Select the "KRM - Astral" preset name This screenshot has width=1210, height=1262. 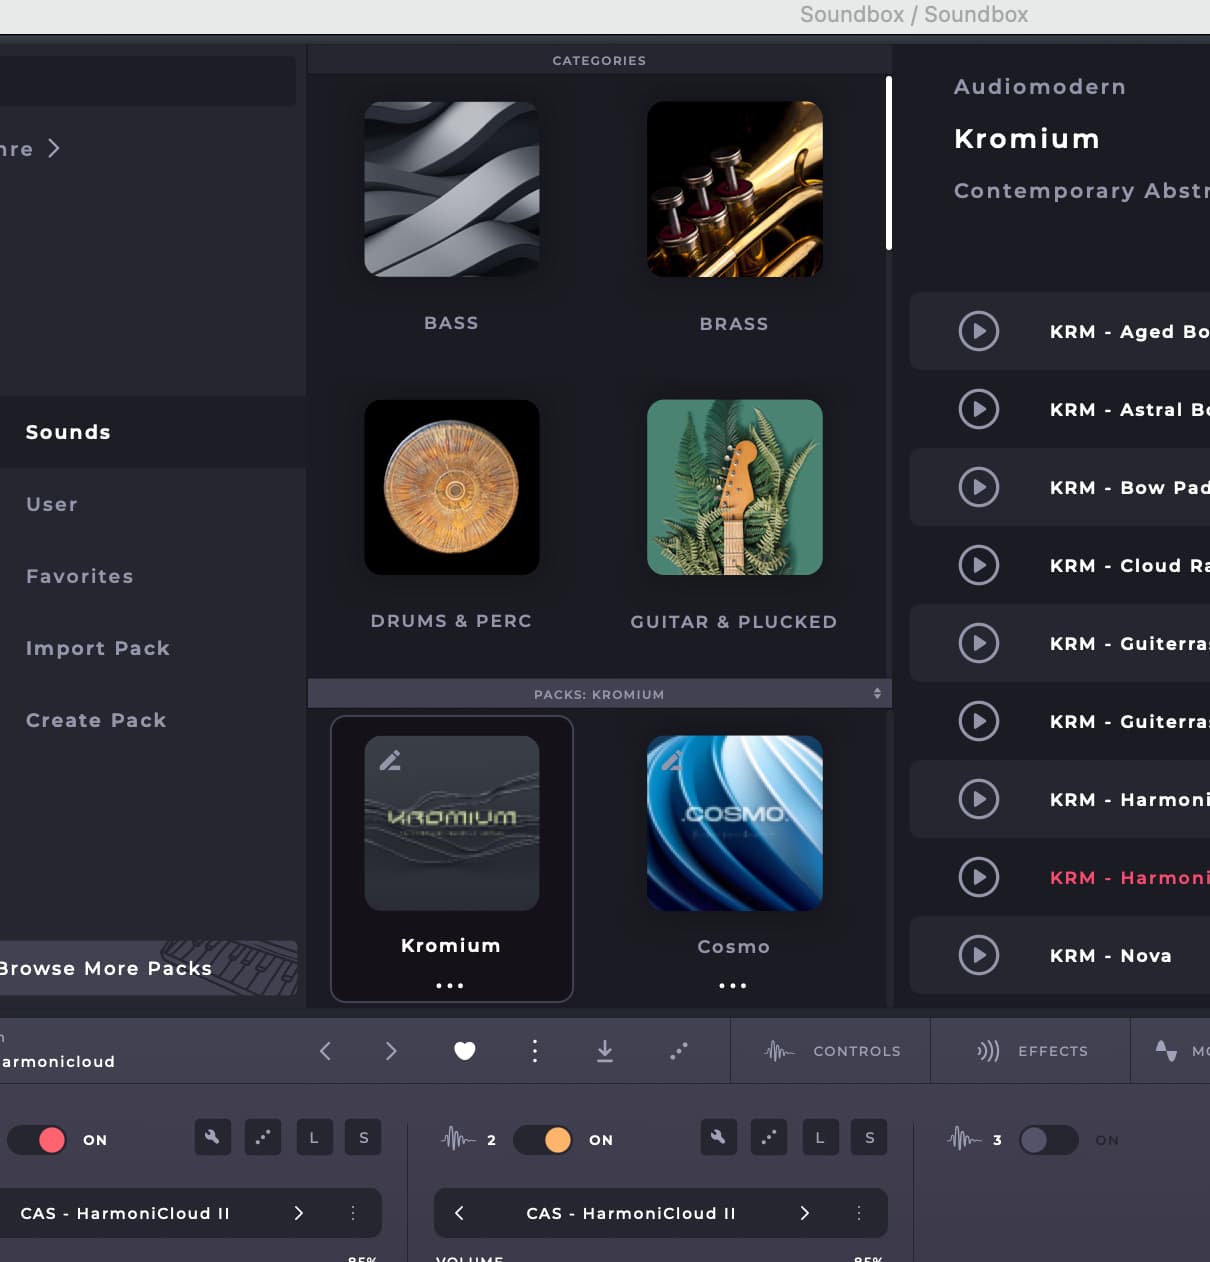point(1130,410)
